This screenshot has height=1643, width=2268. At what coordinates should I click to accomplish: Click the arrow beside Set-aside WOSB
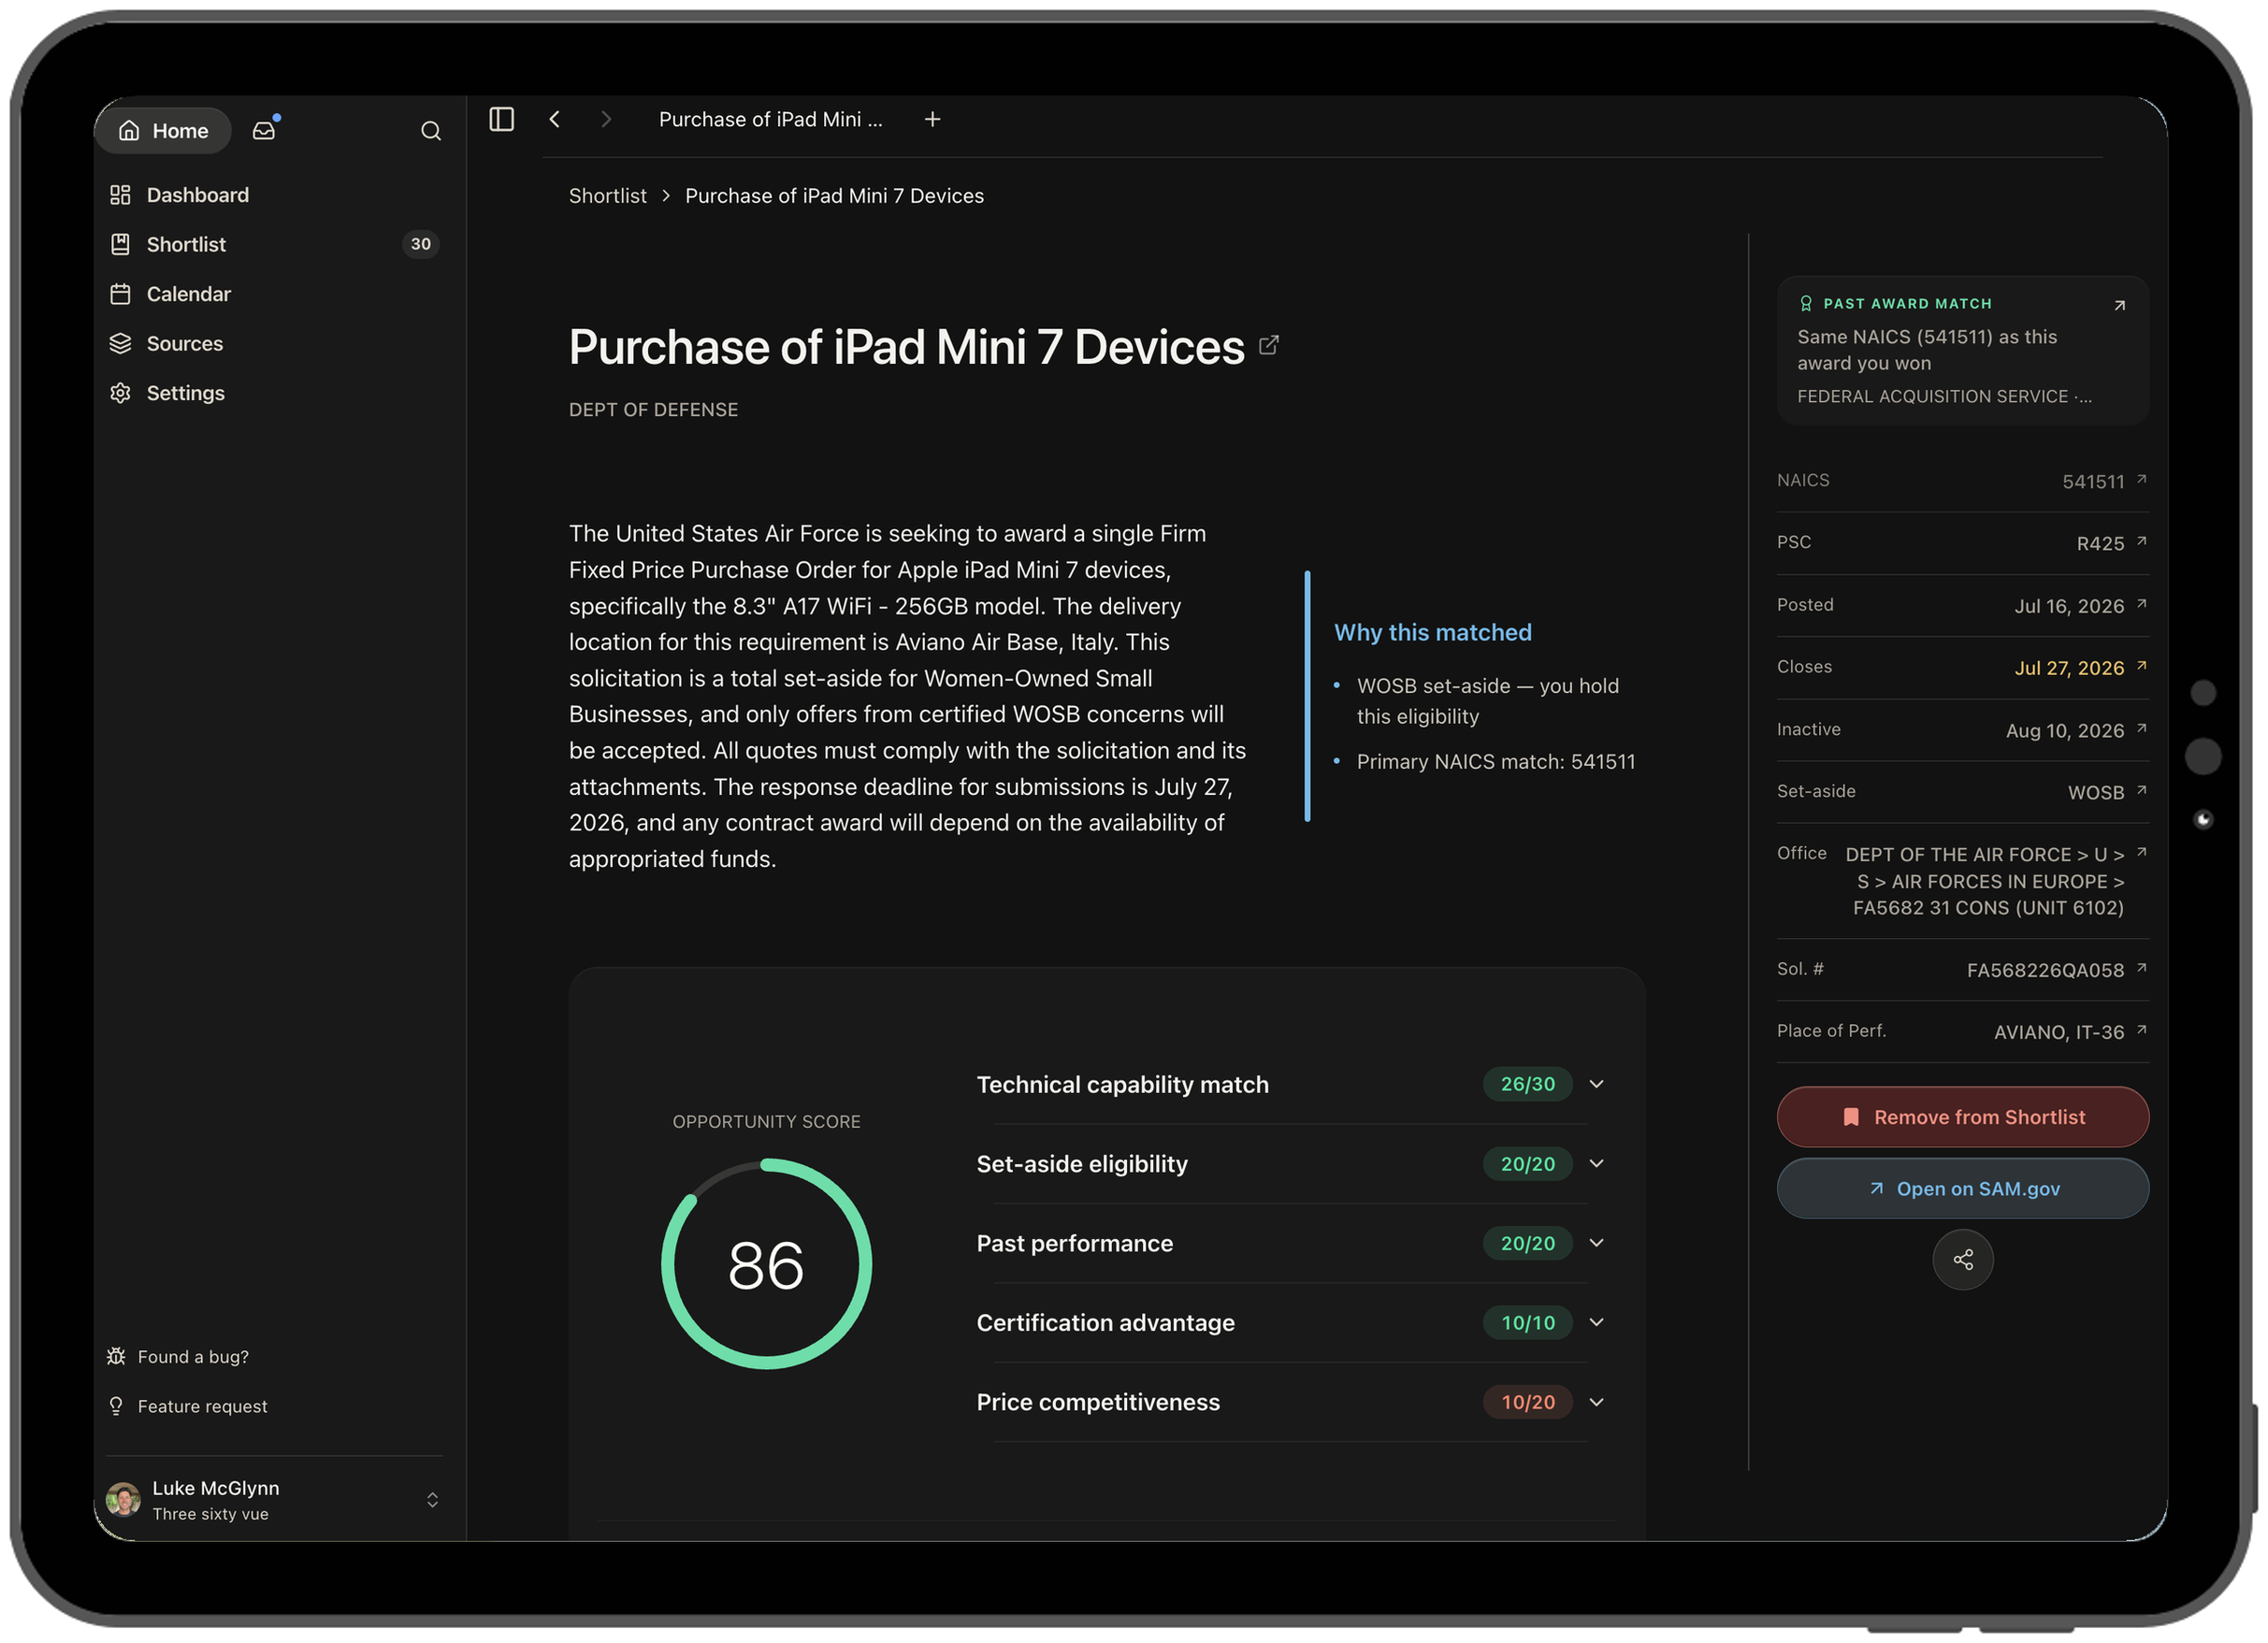[2141, 790]
